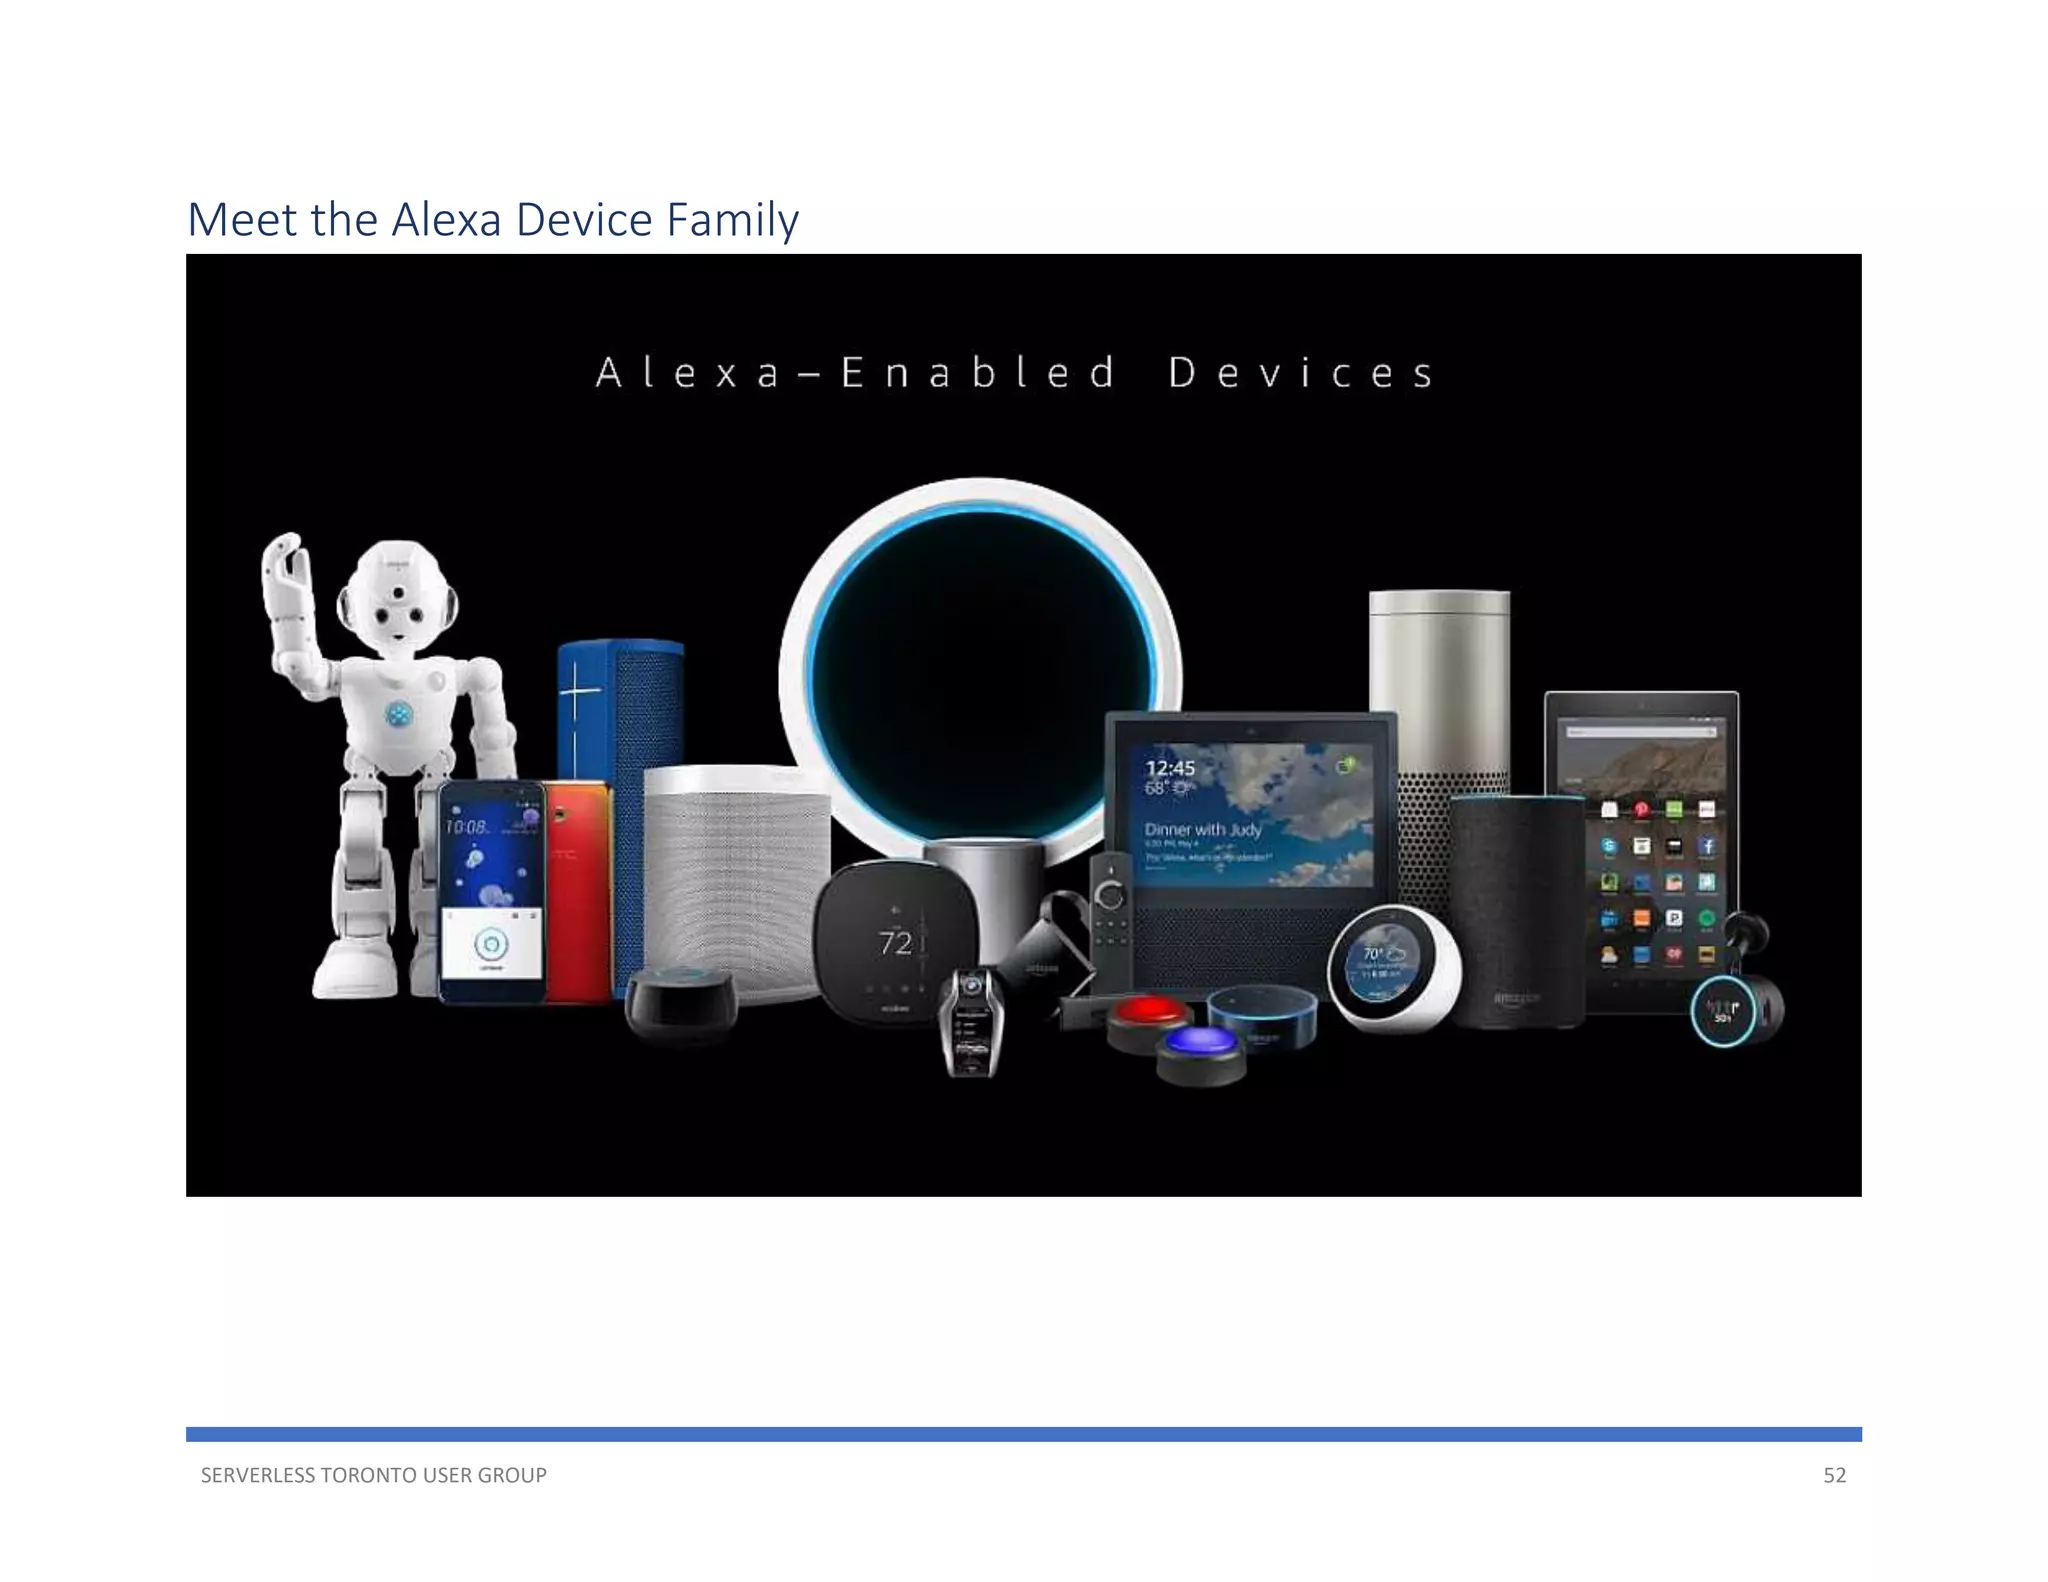Click the dark fabric Amazon Echo
The height and width of the screenshot is (1582, 2048).
(1517, 912)
